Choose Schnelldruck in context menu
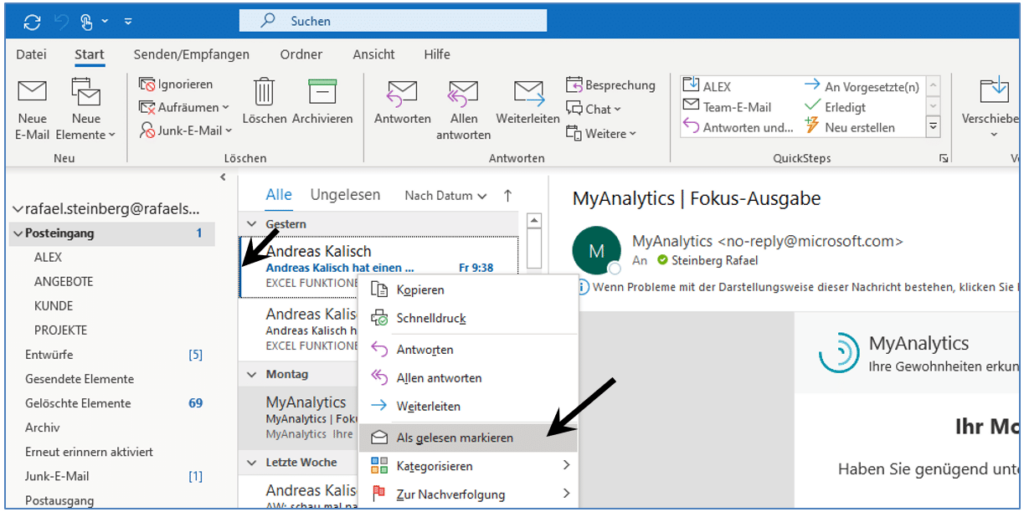 468,318
